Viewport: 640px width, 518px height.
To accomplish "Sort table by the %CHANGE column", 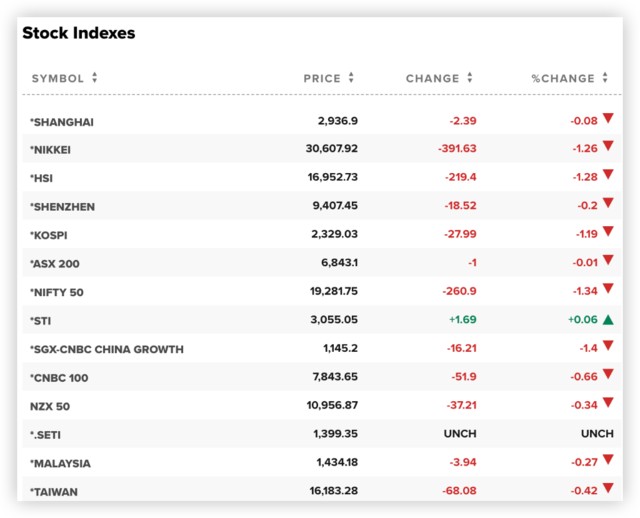I will pos(569,78).
